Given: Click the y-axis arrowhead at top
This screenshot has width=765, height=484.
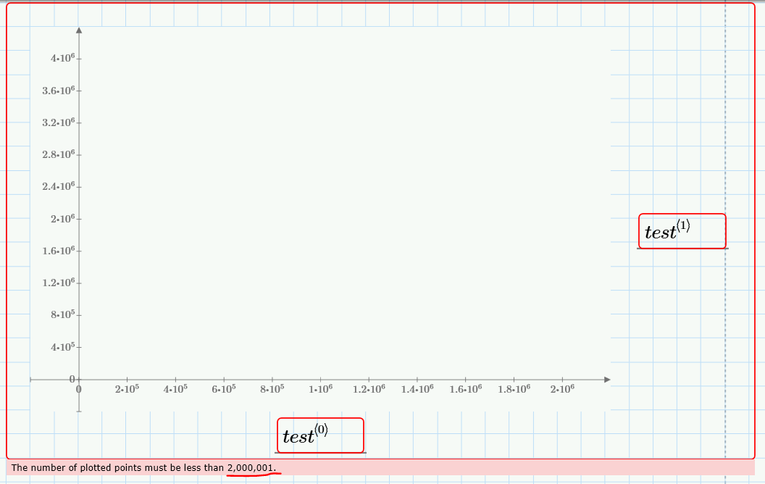Looking at the screenshot, I should pos(79,31).
